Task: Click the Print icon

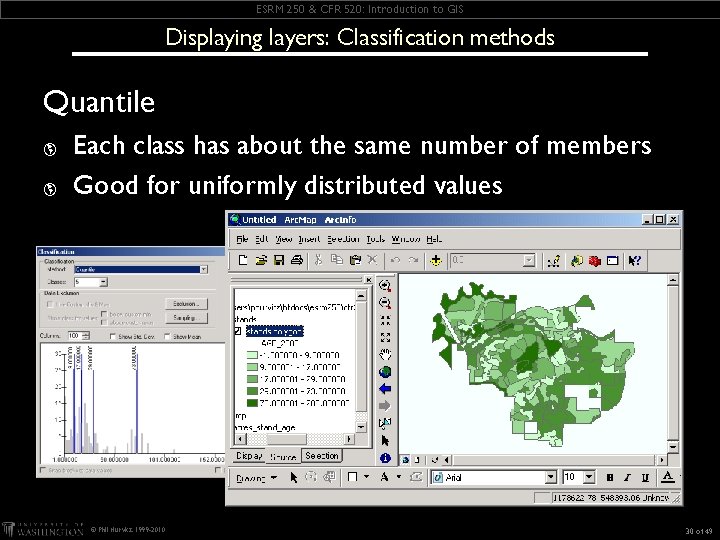Action: point(297,260)
